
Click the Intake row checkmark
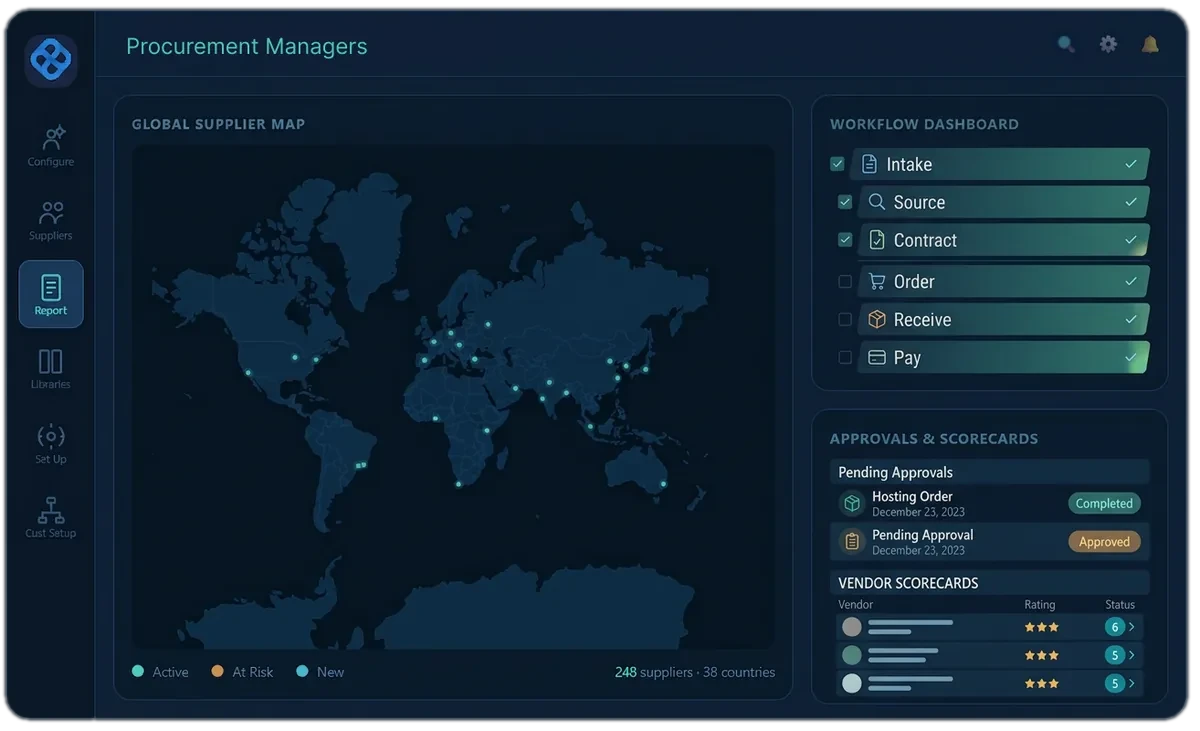point(1131,164)
